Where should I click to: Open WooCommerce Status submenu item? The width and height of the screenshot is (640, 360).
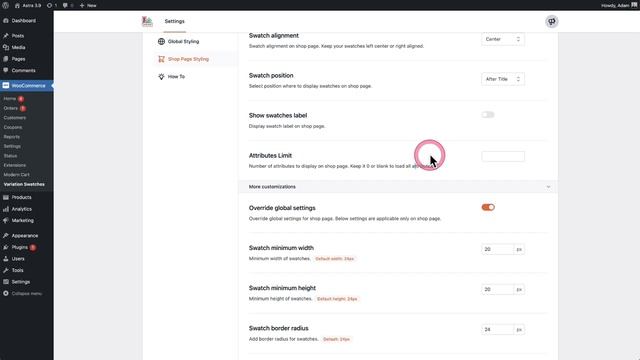point(10,156)
